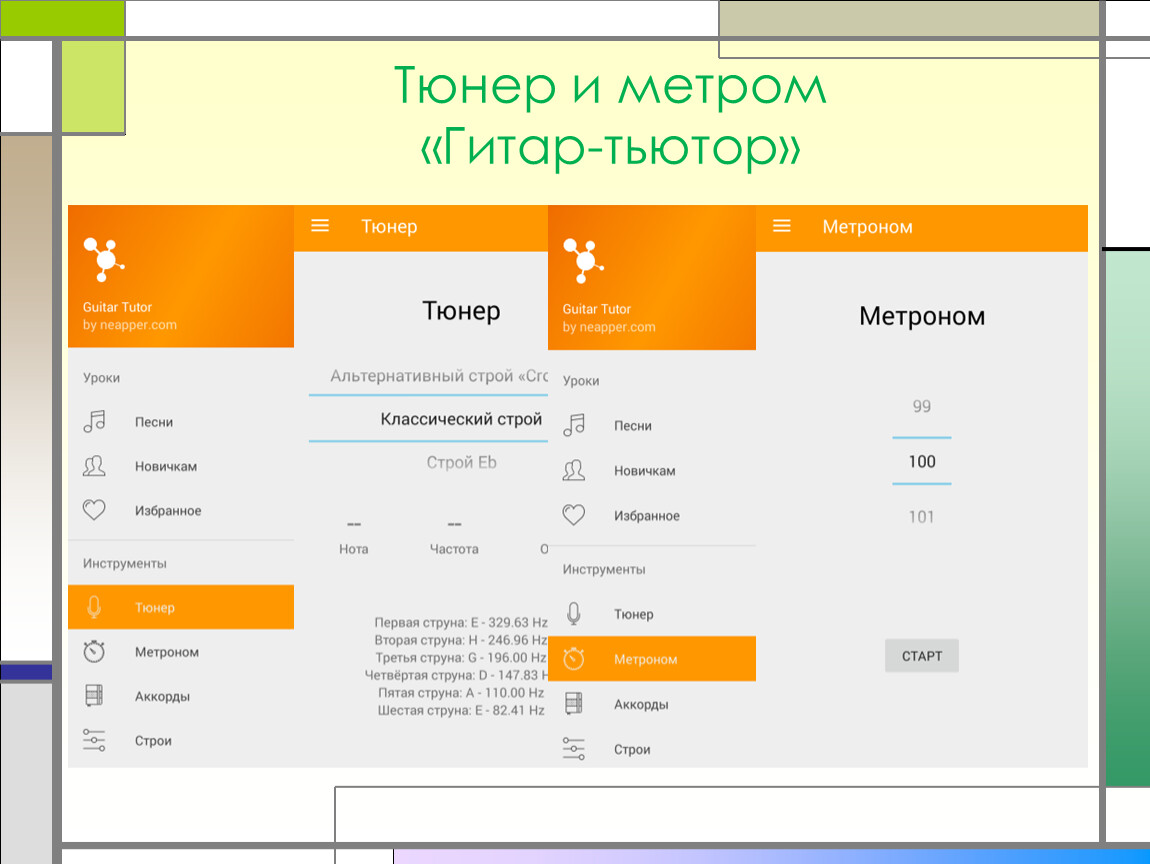Viewport: 1150px width, 864px height.
Task: Open Избранное in the right drawer
Action: tap(651, 516)
